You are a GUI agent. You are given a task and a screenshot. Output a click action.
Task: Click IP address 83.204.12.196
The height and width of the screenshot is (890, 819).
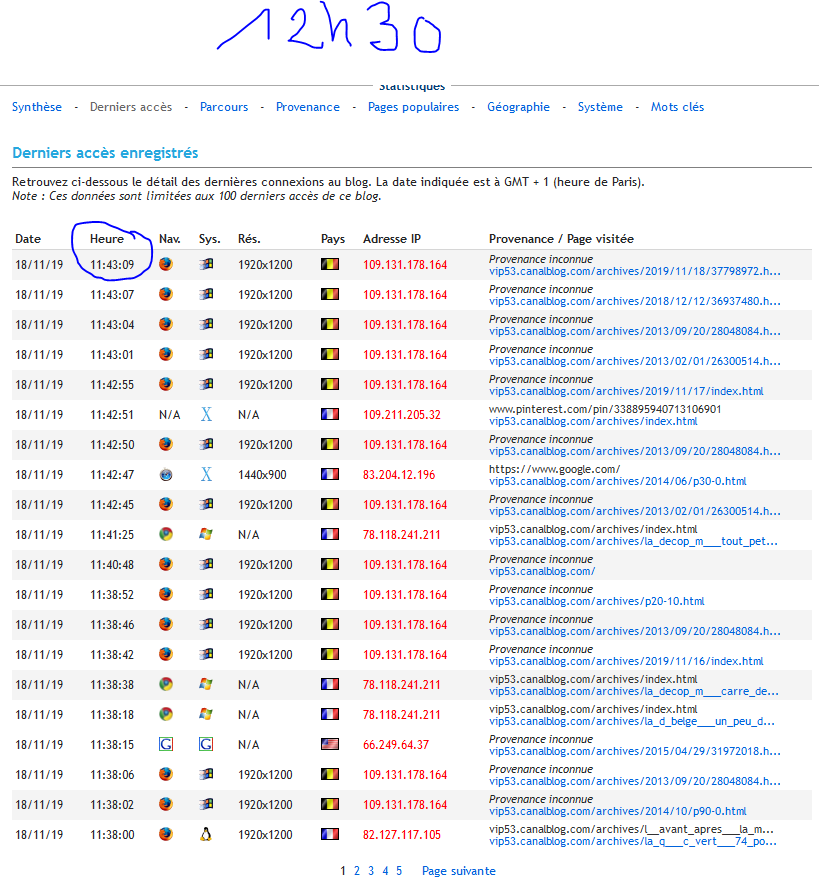tap(399, 475)
